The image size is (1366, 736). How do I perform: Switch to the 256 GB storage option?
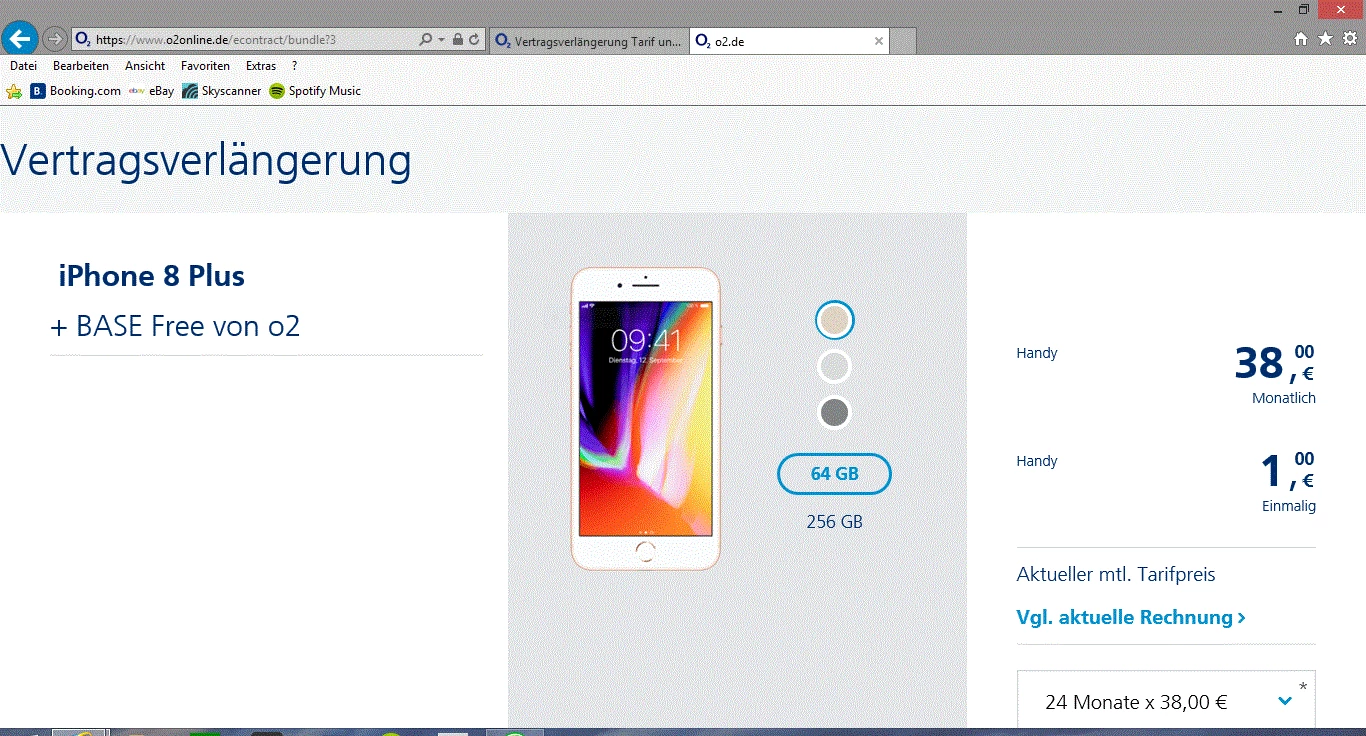(834, 521)
